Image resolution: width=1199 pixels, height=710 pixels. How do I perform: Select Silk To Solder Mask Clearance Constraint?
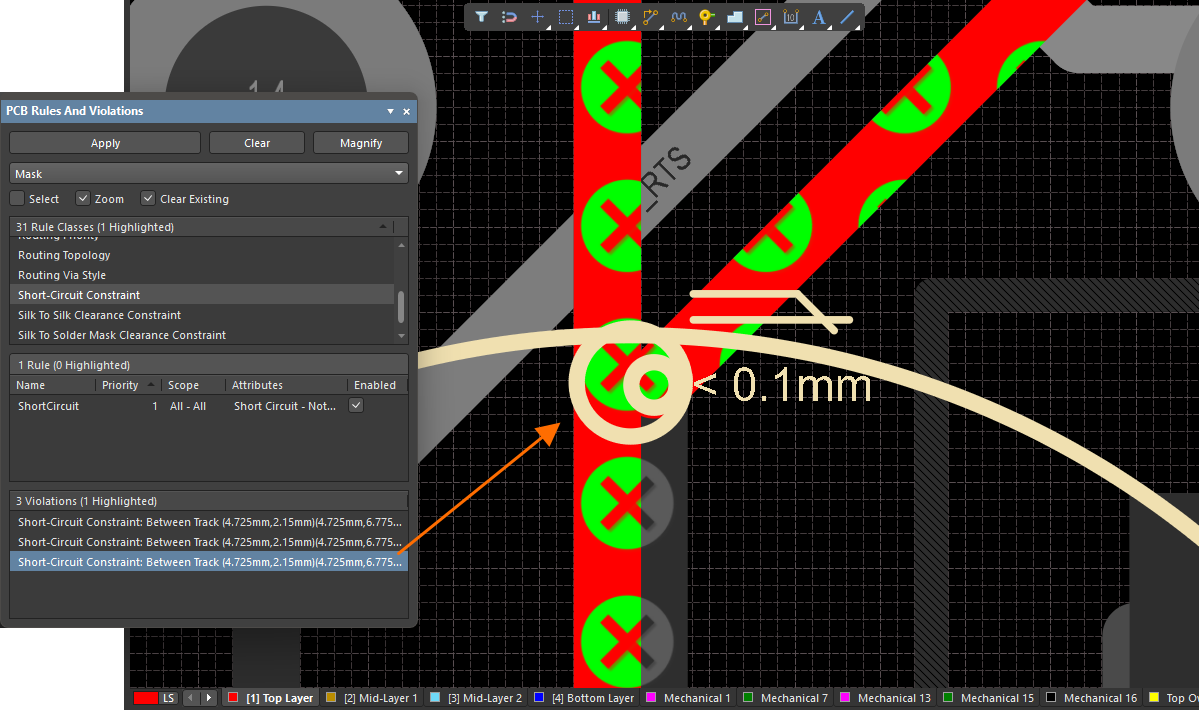click(203, 335)
